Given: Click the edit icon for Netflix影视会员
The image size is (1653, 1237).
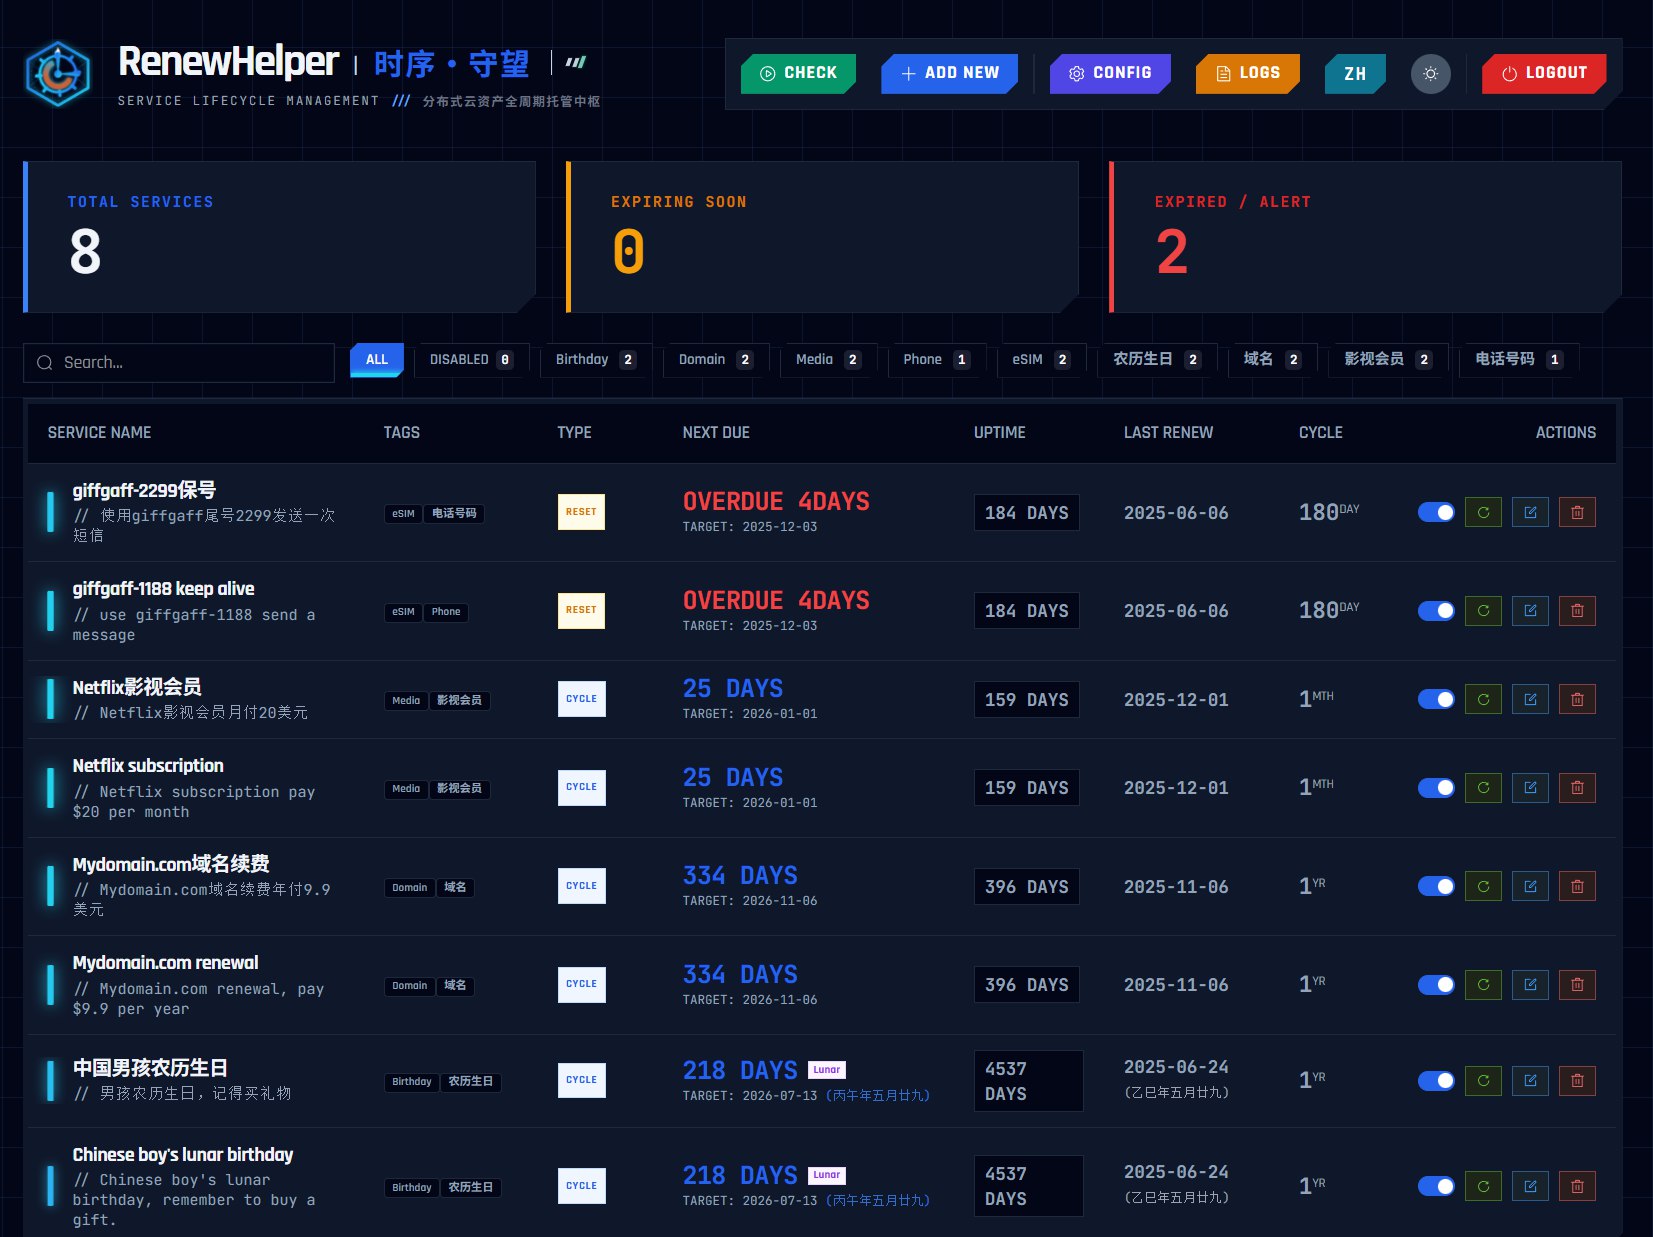Looking at the screenshot, I should click(1530, 700).
